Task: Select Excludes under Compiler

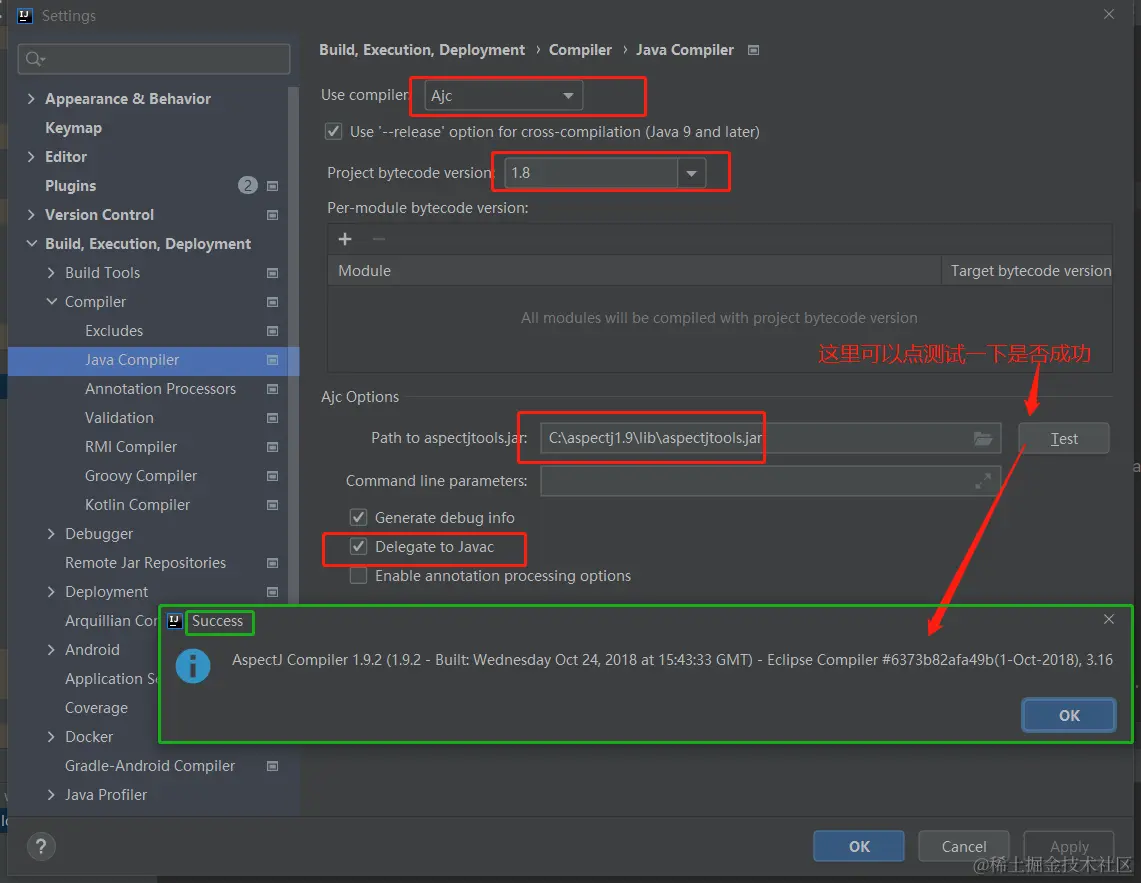Action: pyautogui.click(x=114, y=330)
